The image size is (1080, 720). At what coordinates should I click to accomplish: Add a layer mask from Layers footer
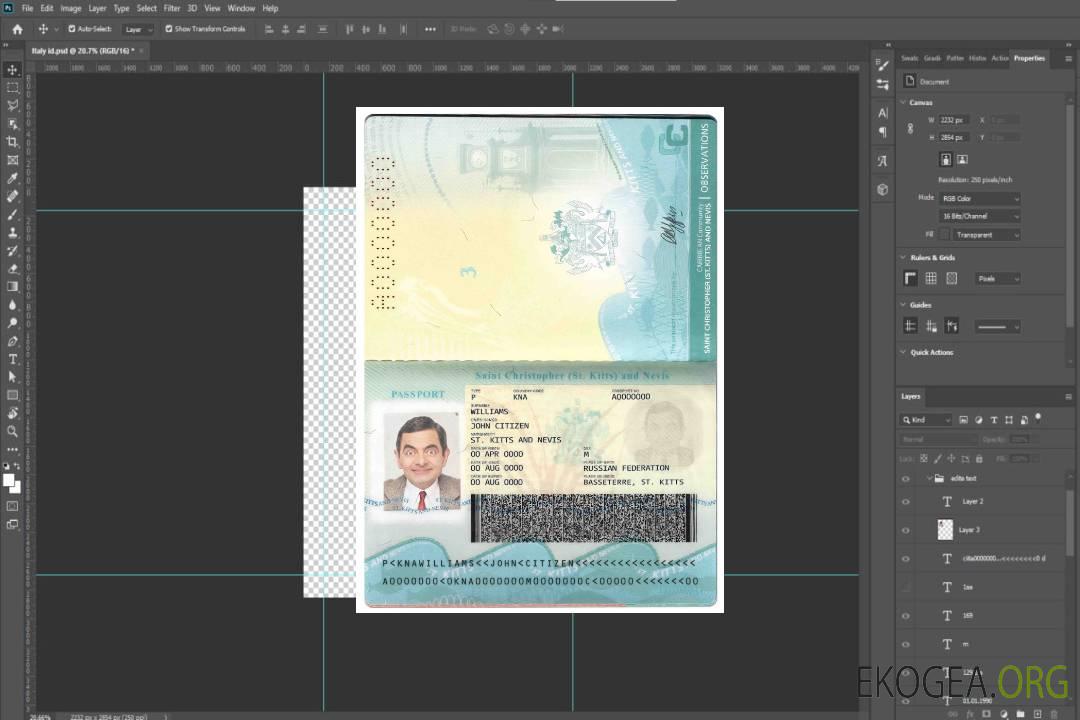click(986, 714)
